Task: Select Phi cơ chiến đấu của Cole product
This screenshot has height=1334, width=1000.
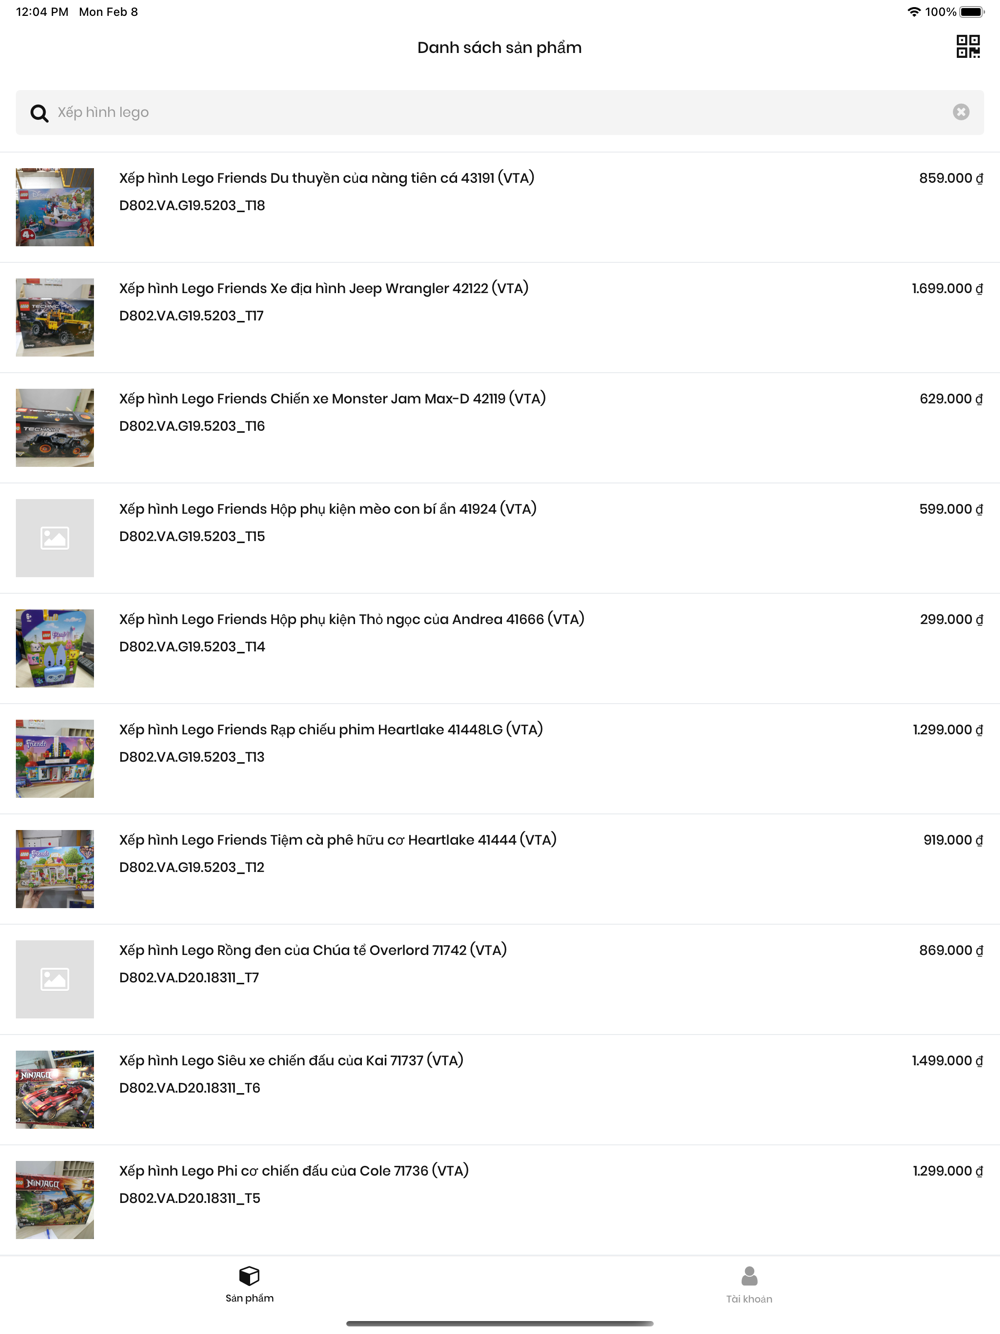Action: (x=500, y=1200)
